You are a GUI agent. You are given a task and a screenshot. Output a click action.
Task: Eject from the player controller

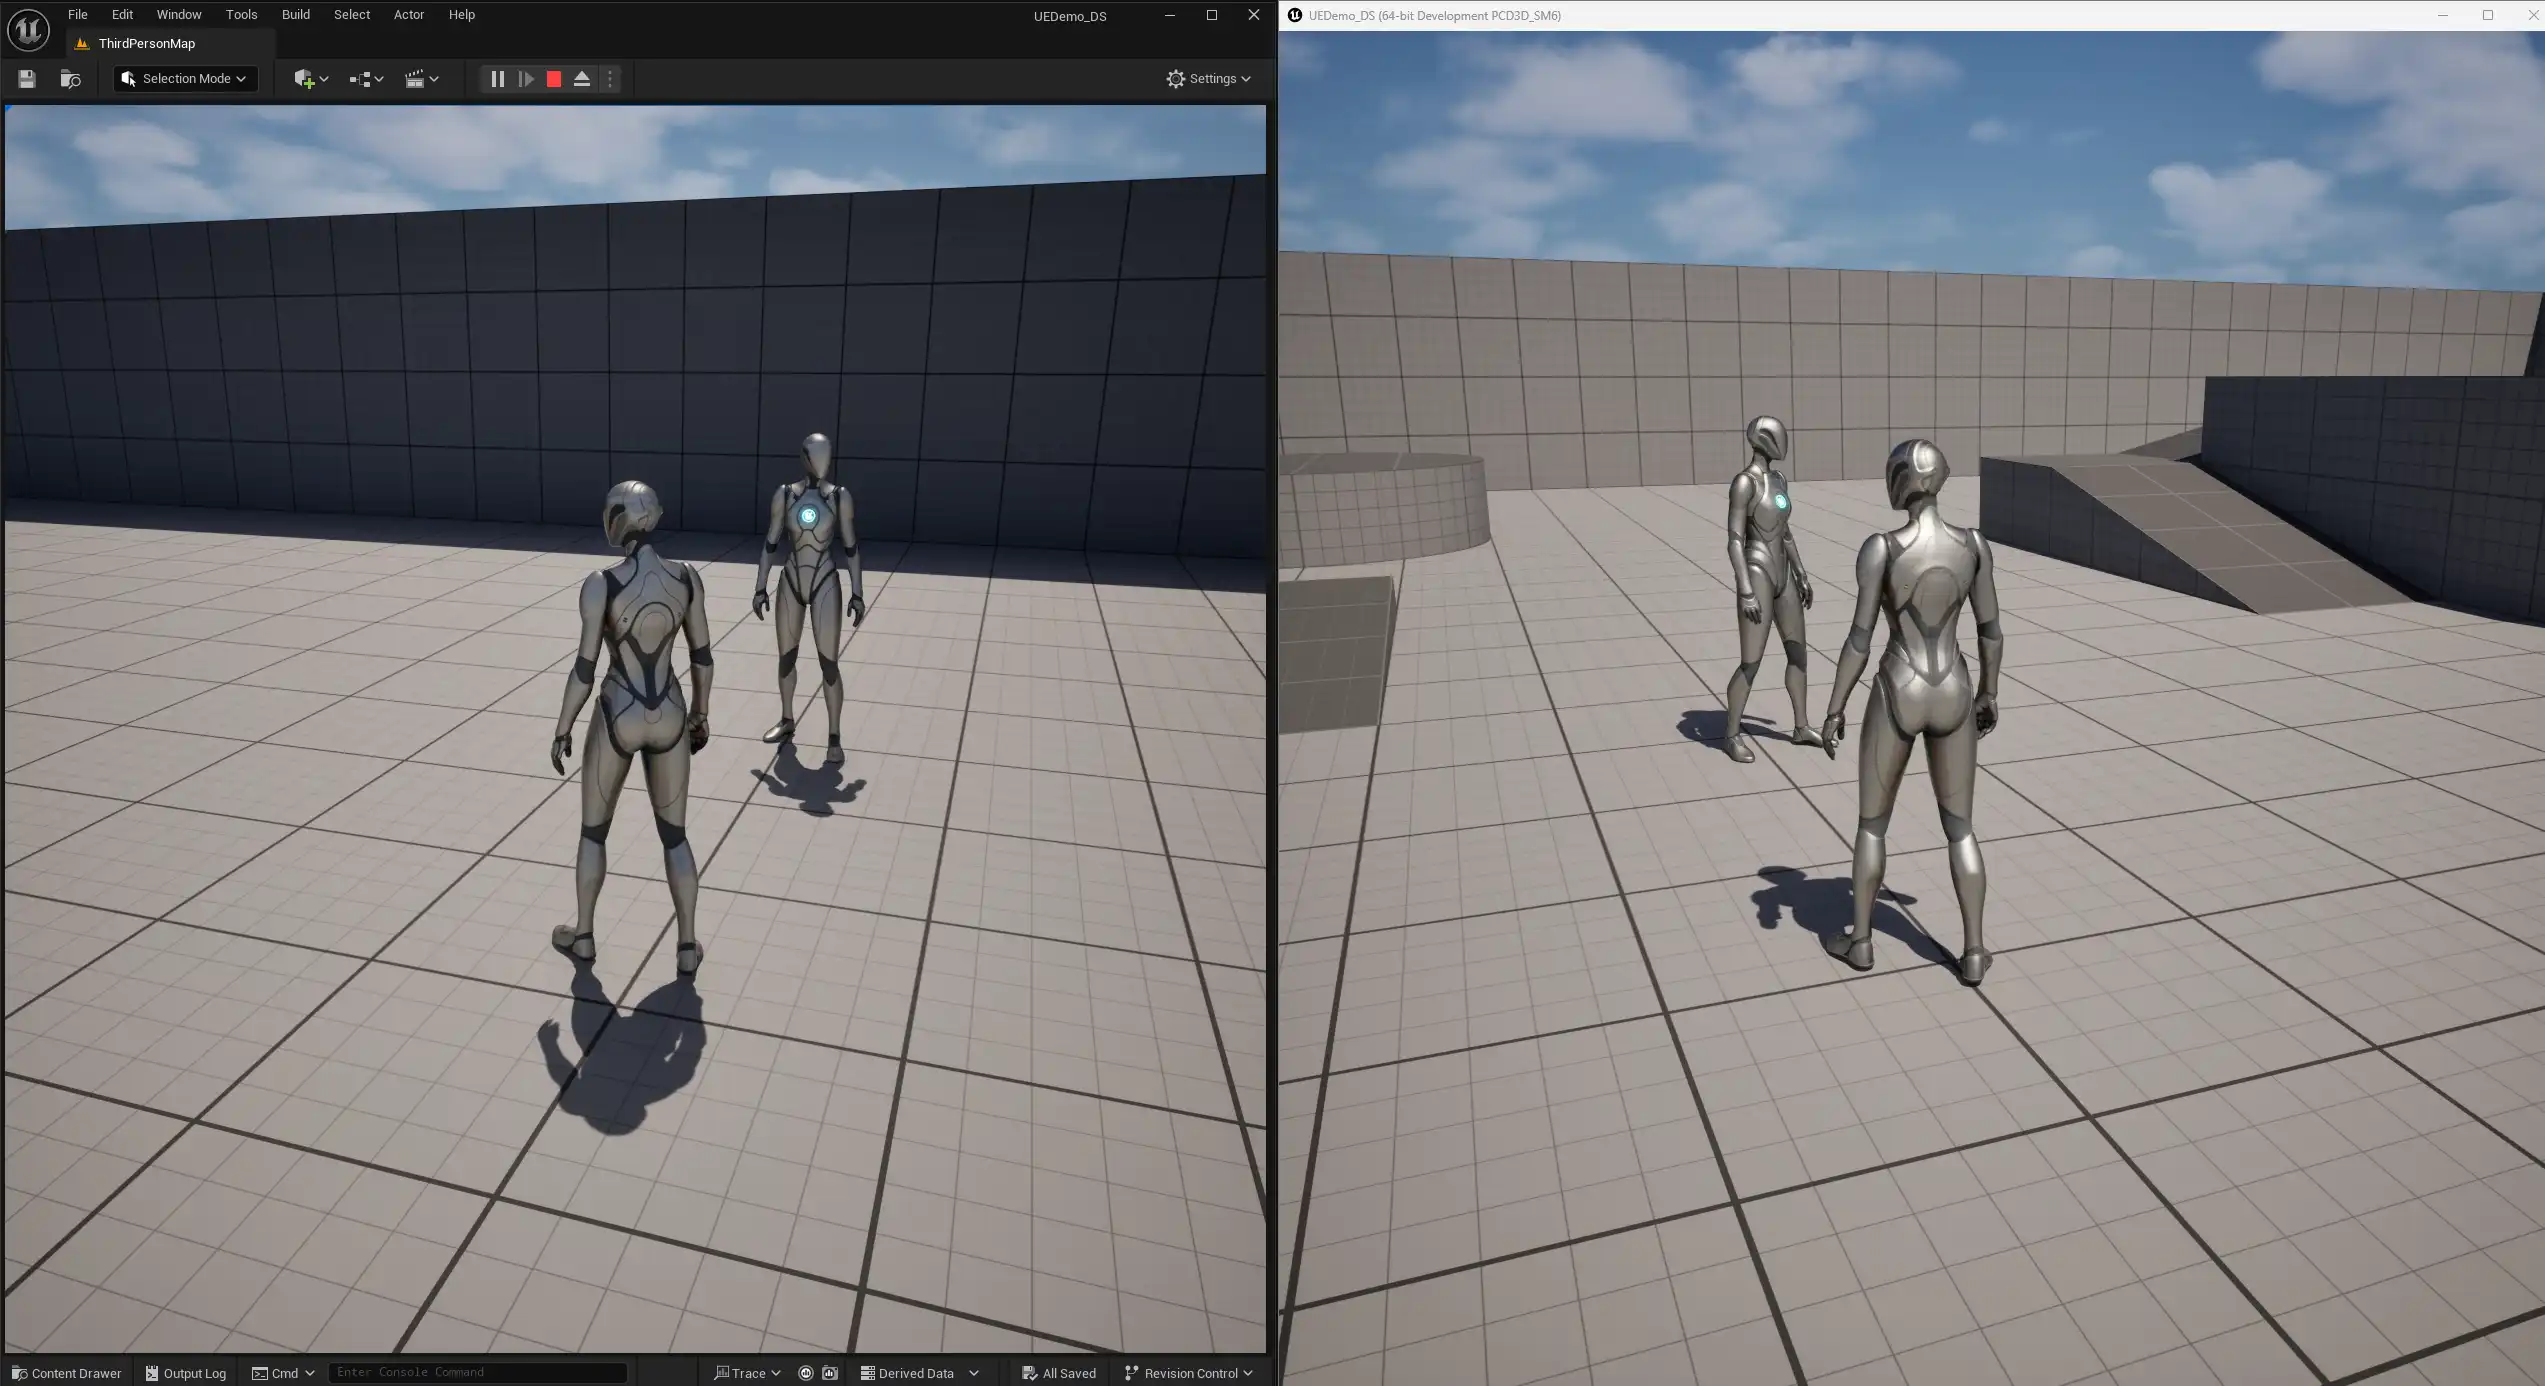click(x=582, y=79)
